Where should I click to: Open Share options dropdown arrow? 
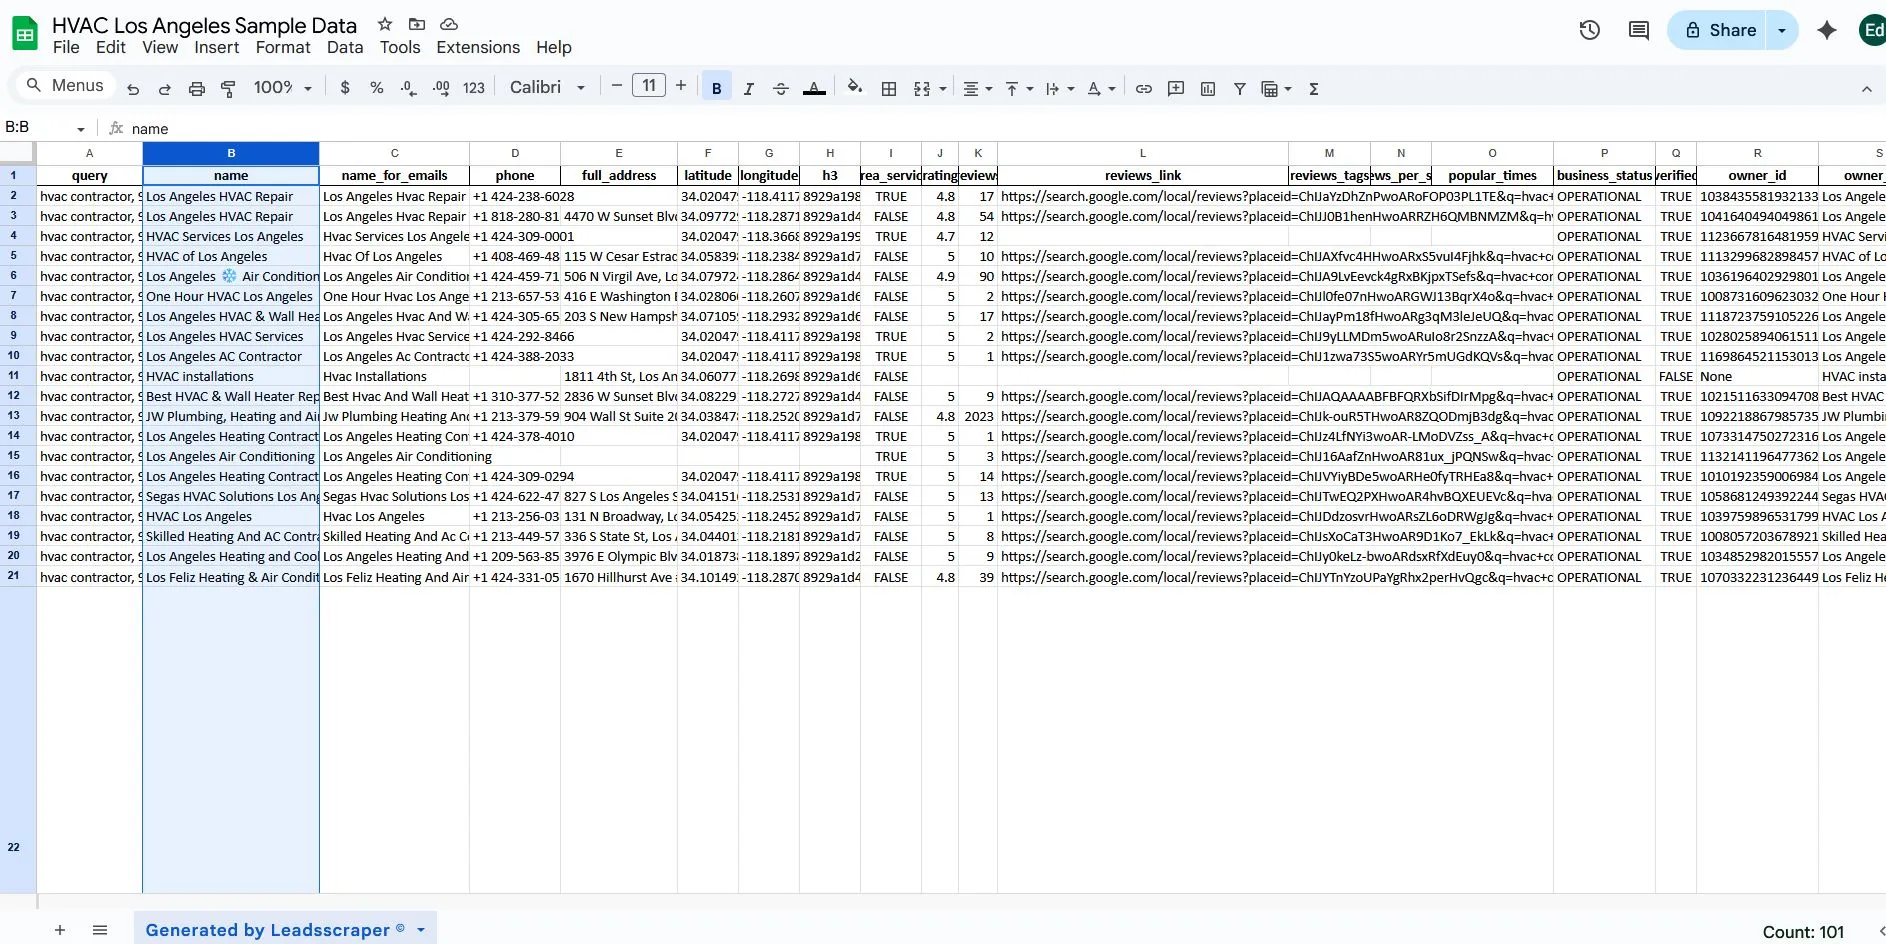tap(1782, 30)
